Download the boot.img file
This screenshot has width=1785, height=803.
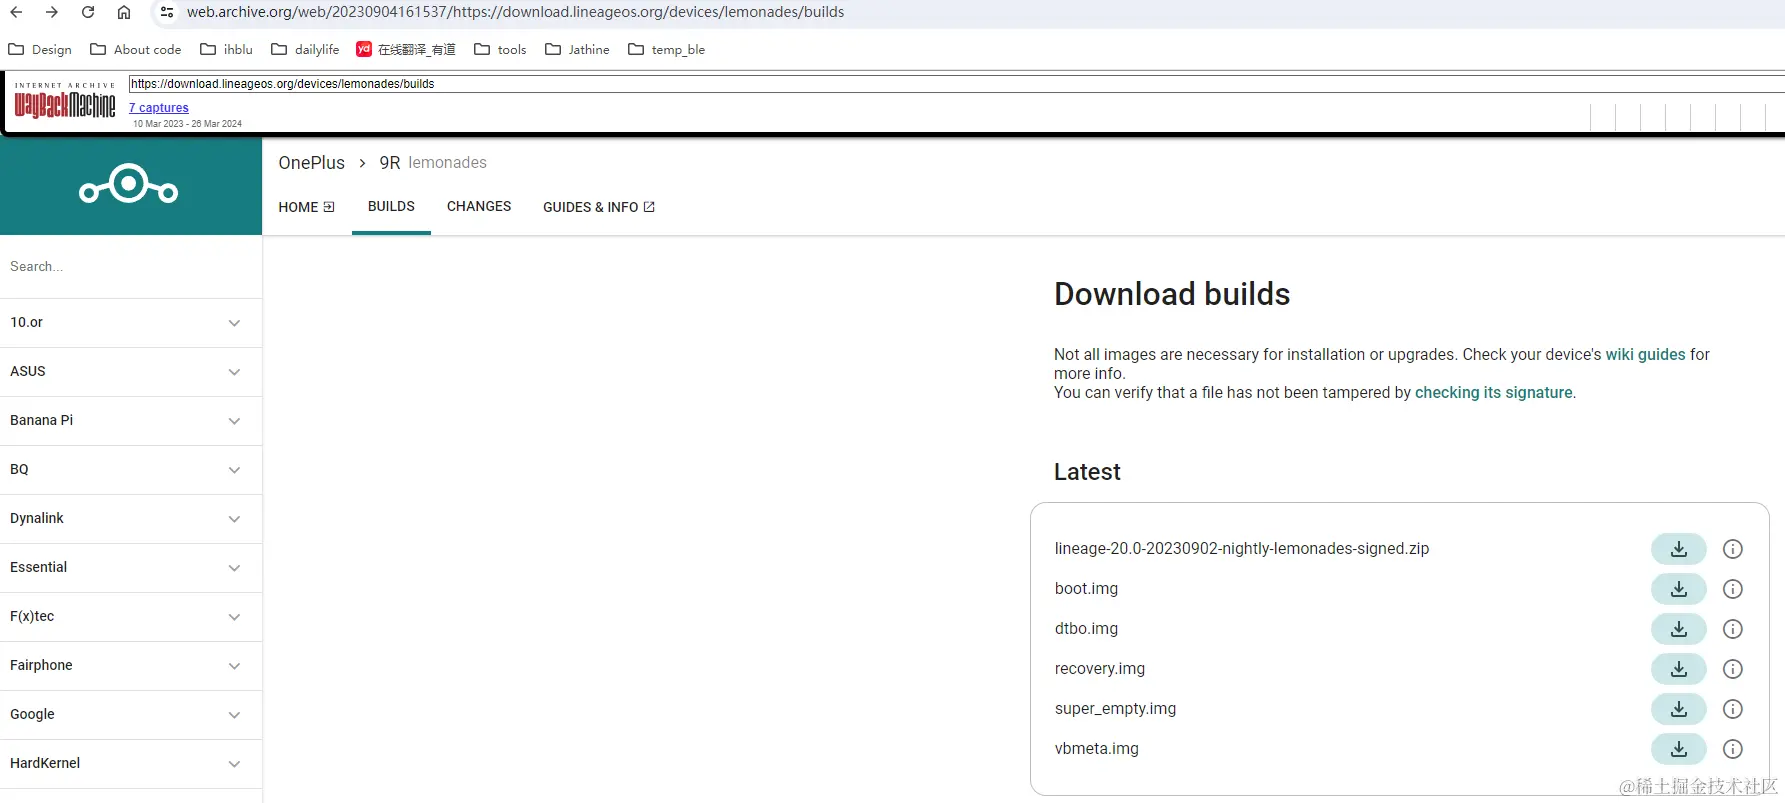click(x=1678, y=589)
